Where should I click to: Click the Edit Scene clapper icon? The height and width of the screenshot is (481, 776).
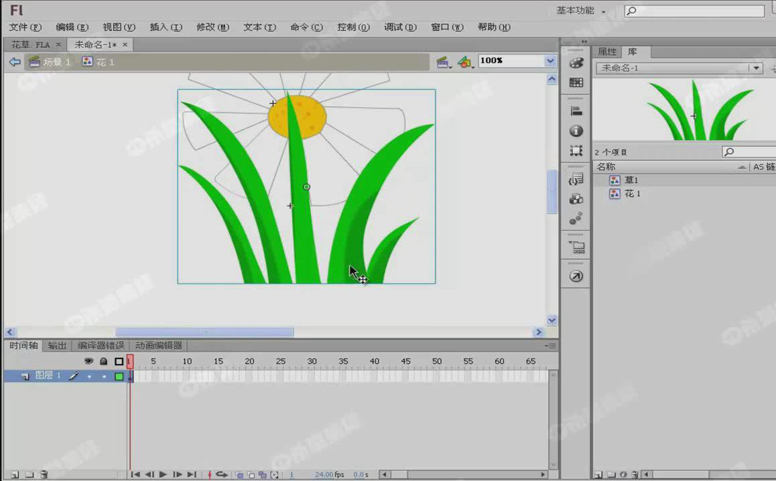(x=443, y=62)
